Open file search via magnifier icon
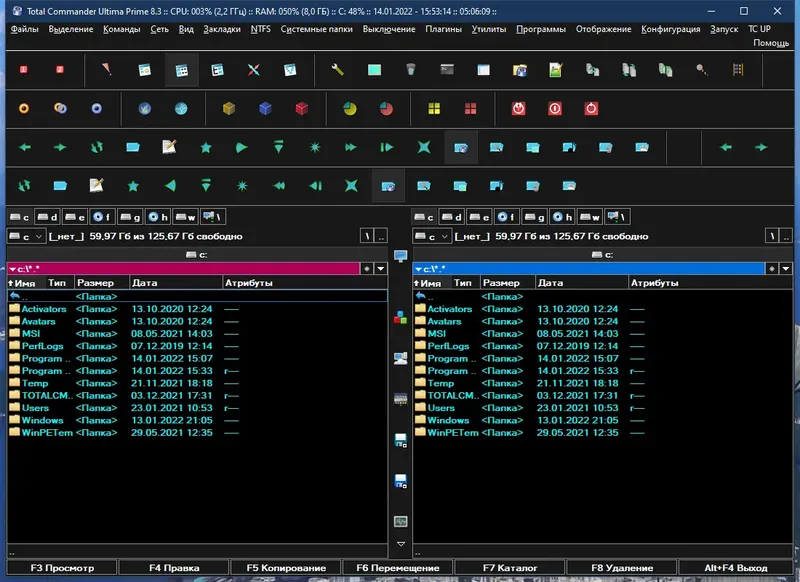The width and height of the screenshot is (800, 582). [x=702, y=70]
